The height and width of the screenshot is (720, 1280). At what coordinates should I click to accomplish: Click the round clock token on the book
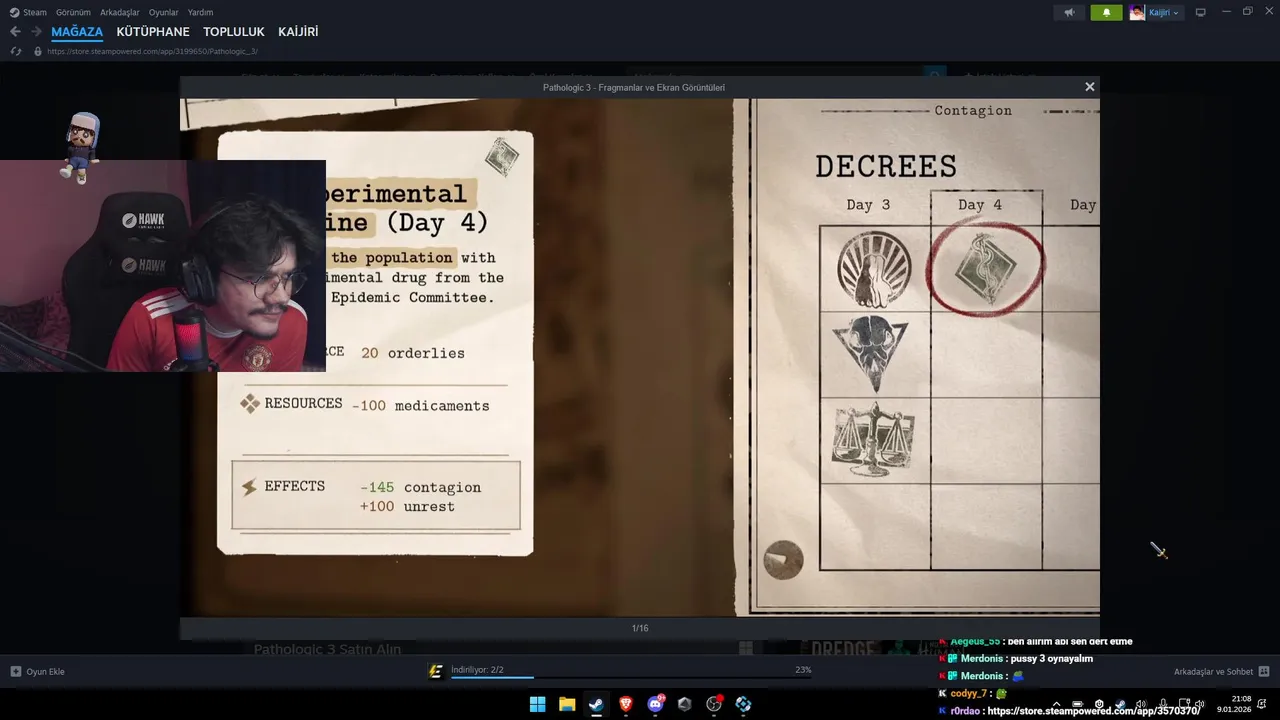(783, 560)
